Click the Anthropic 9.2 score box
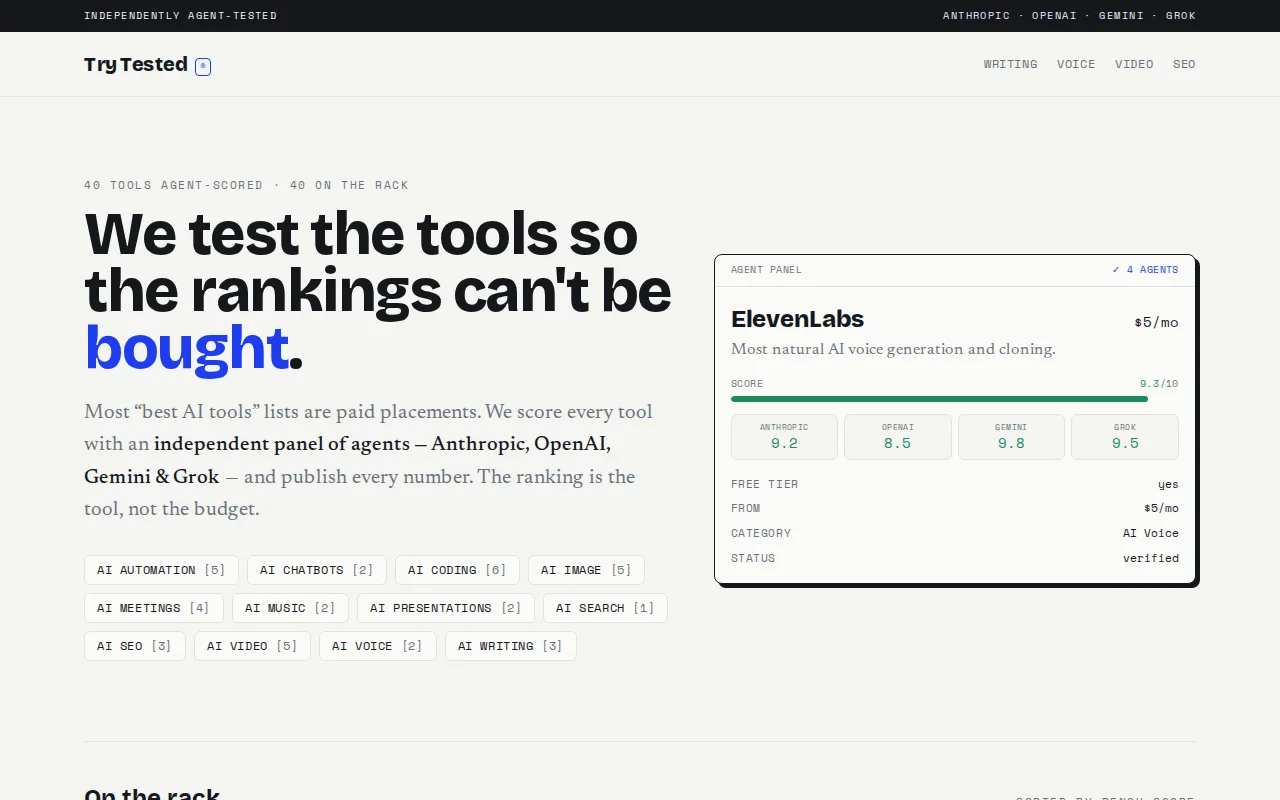The image size is (1280, 800). (784, 437)
